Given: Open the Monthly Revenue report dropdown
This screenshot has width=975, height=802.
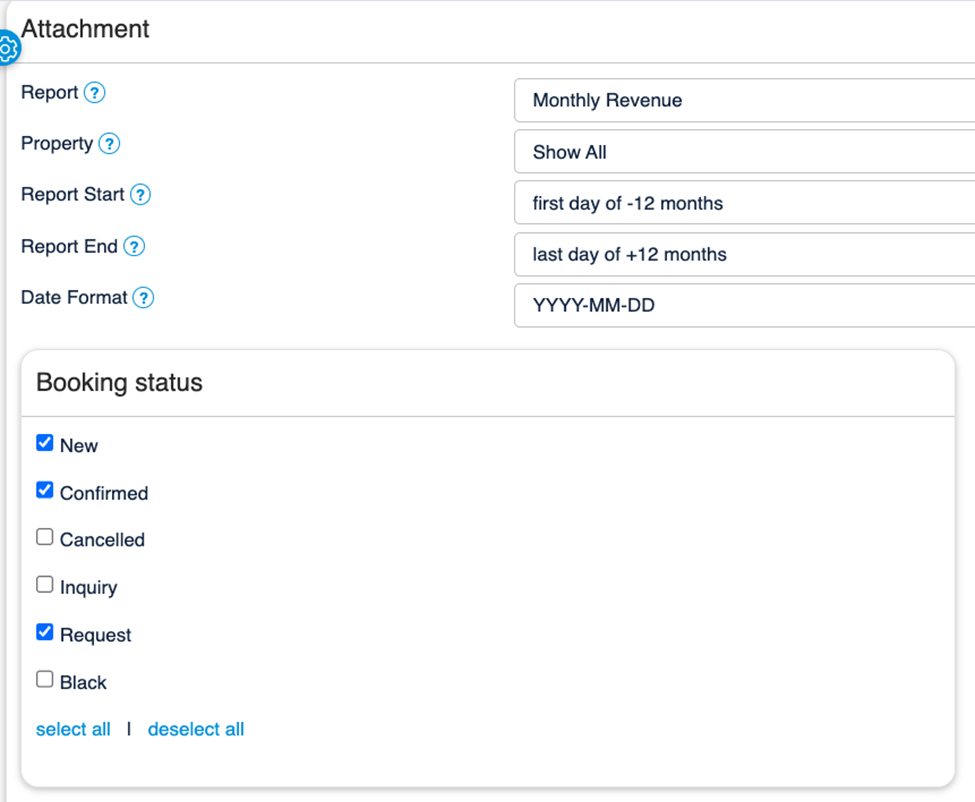Looking at the screenshot, I should tap(744, 101).
